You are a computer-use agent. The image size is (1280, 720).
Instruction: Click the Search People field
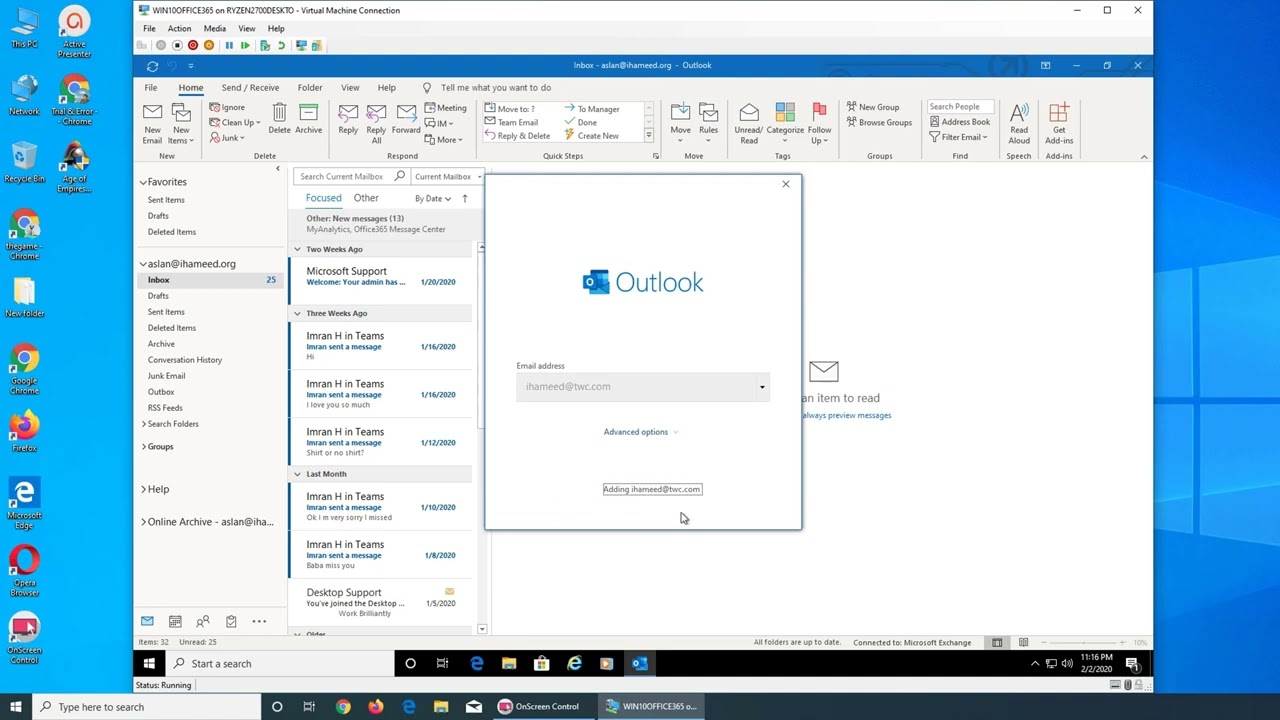pos(959,106)
